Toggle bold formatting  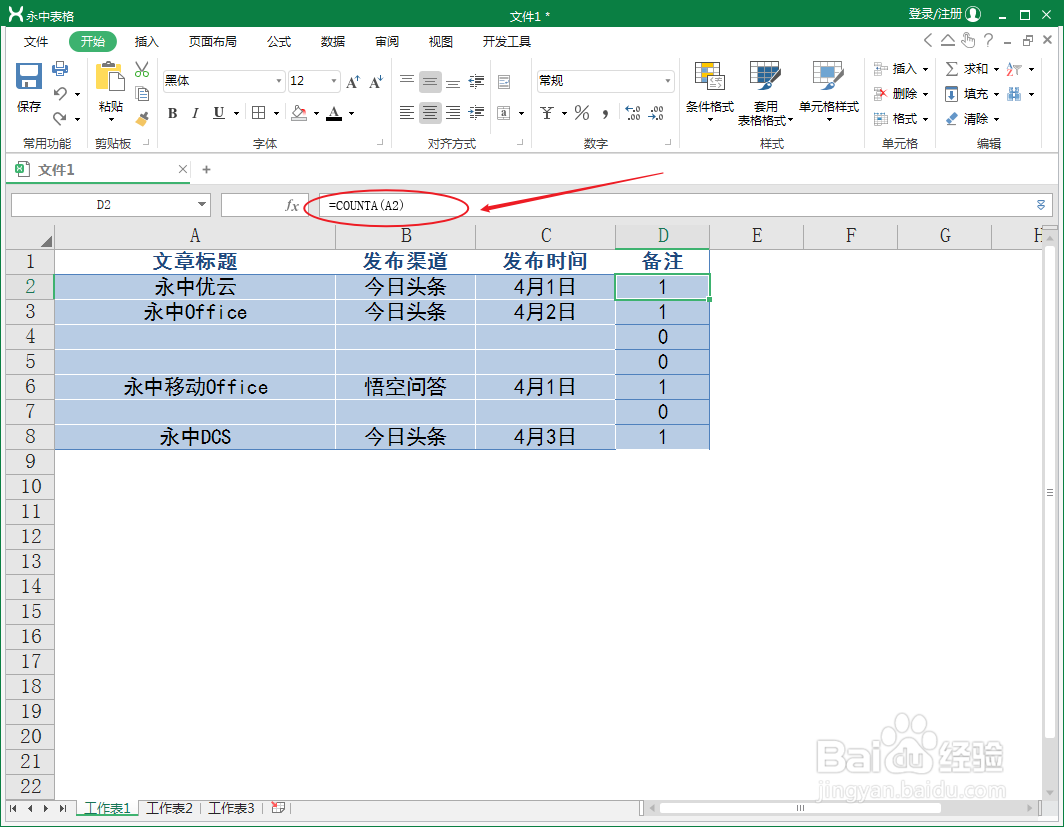(x=172, y=113)
